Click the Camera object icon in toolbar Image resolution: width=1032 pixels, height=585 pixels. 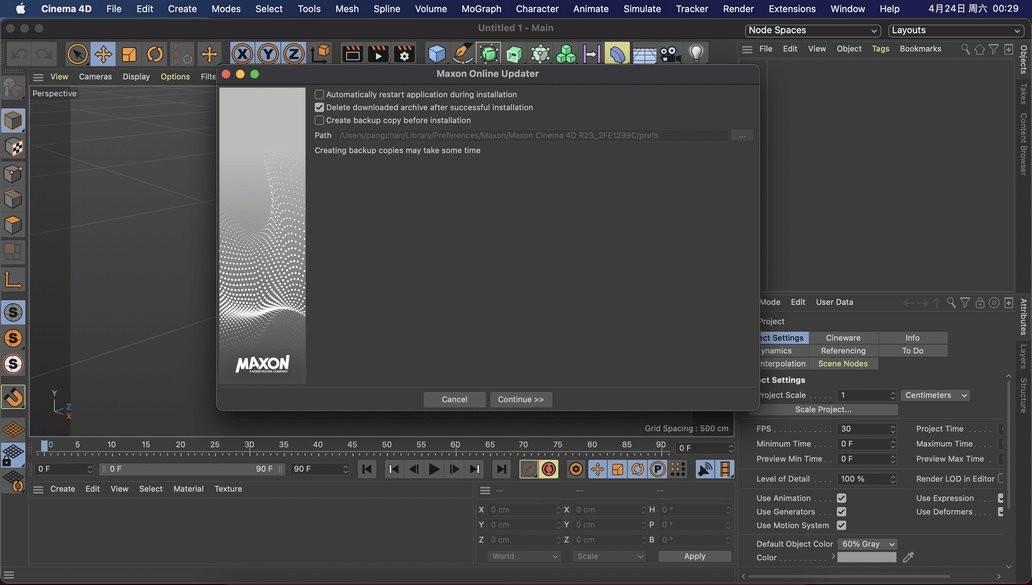coord(670,54)
